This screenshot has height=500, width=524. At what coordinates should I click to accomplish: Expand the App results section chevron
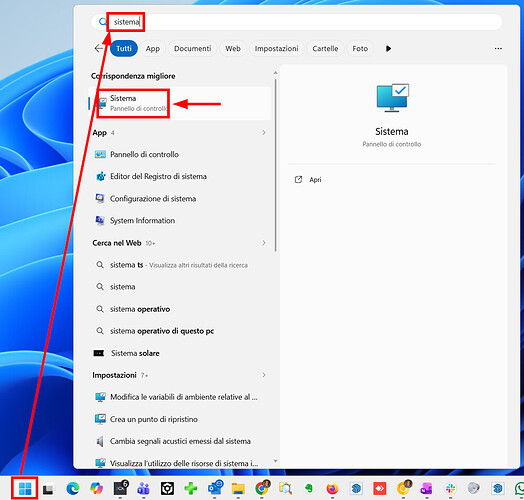click(x=264, y=133)
